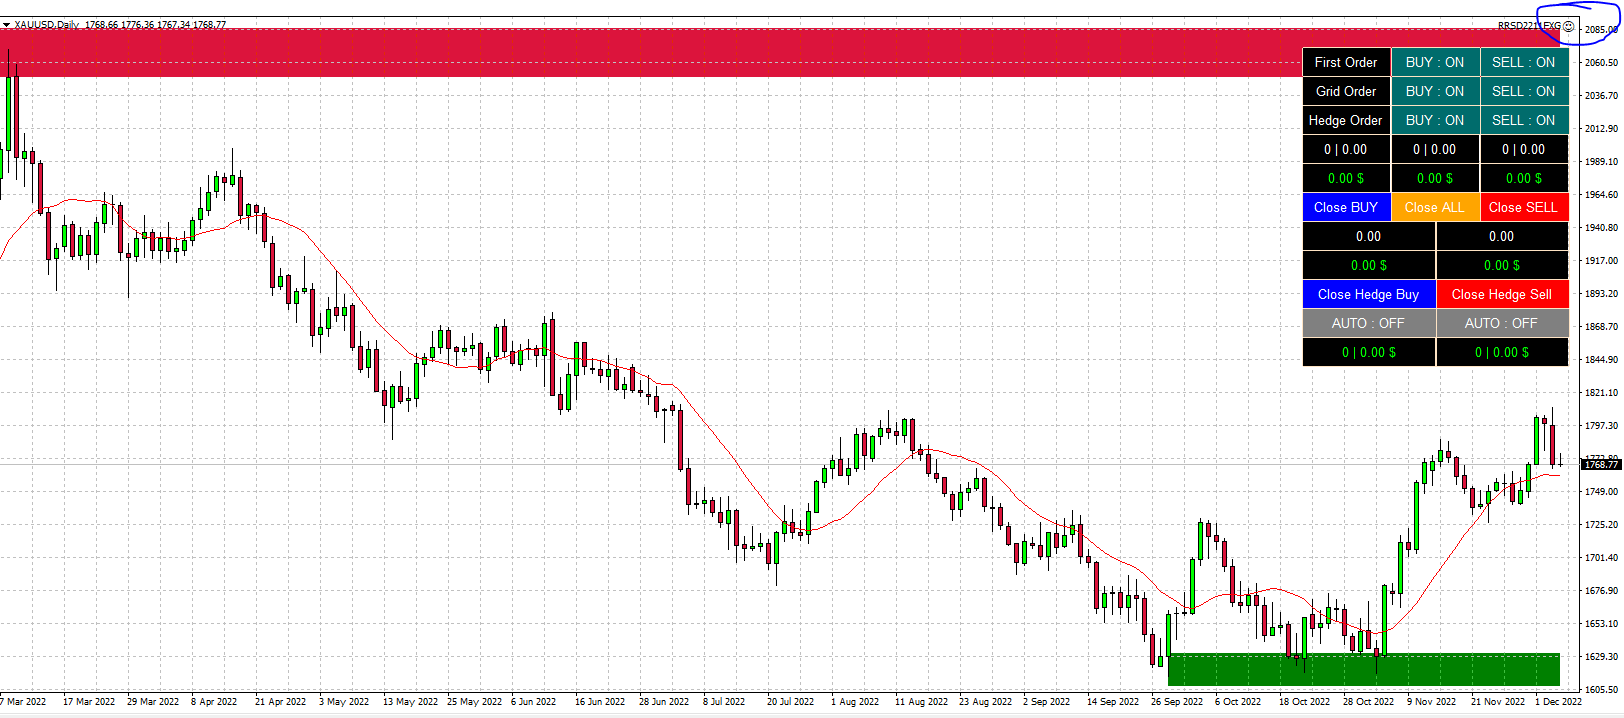Disable Grid Order SELL

(x=1523, y=91)
